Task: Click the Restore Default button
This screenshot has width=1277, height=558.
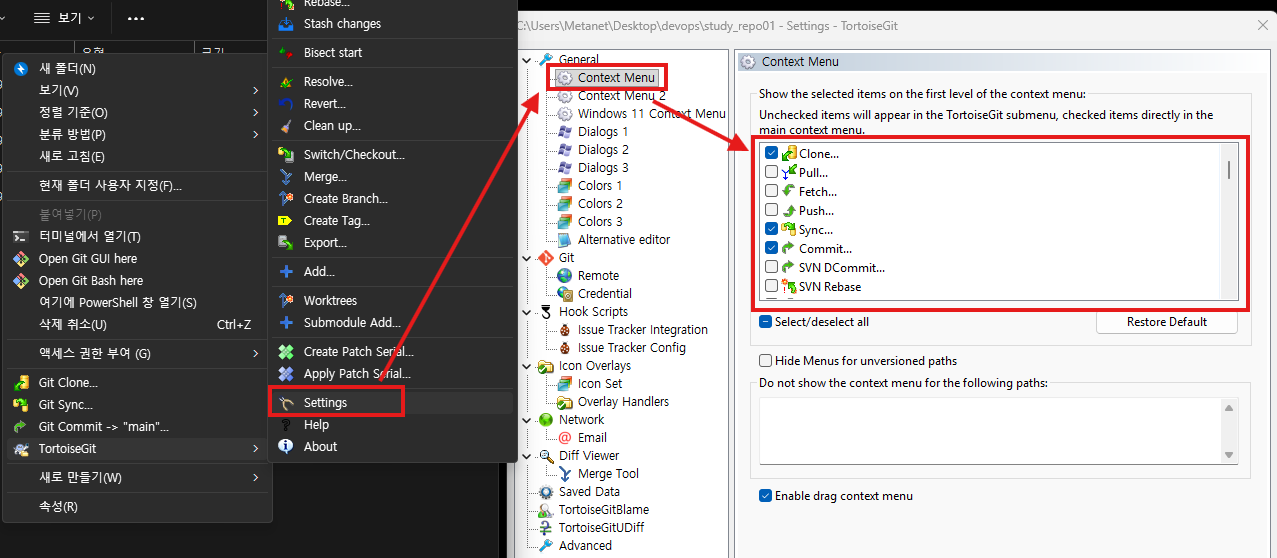Action: pyautogui.click(x=1166, y=322)
